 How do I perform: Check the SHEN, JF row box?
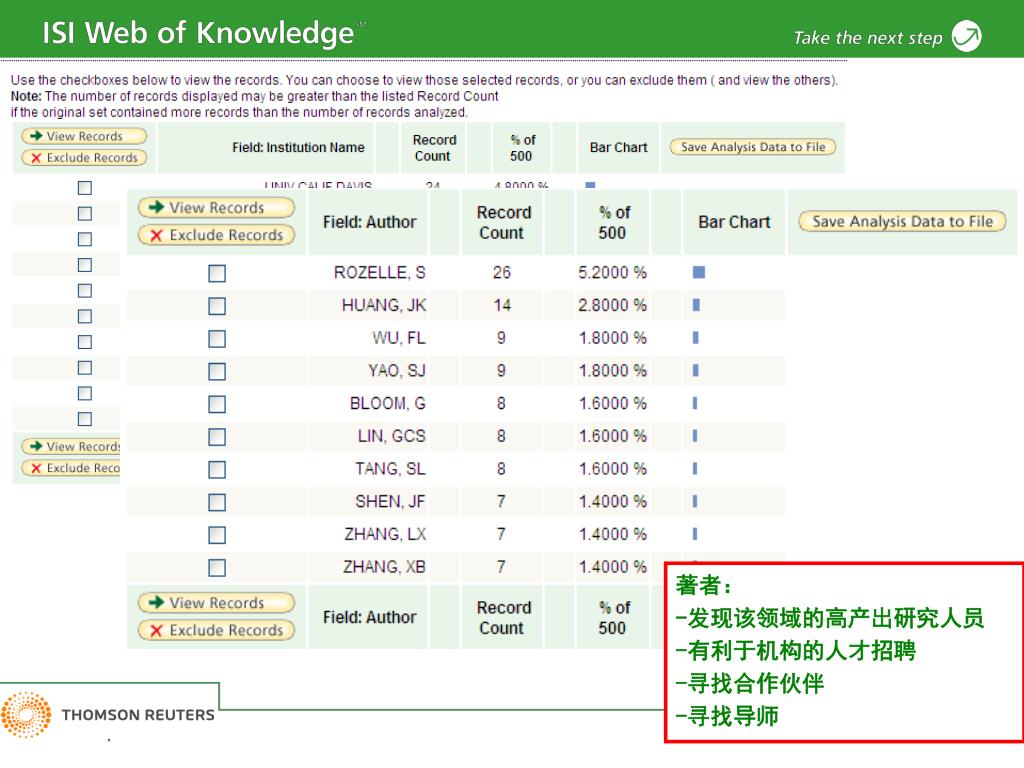tap(217, 502)
